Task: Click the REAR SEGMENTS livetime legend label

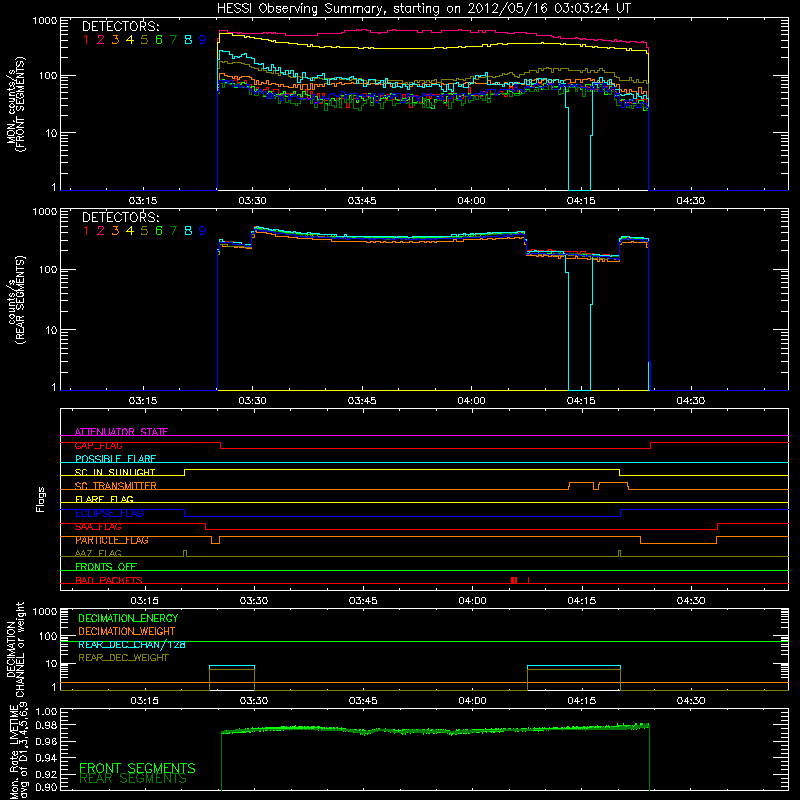Action: tap(133, 778)
